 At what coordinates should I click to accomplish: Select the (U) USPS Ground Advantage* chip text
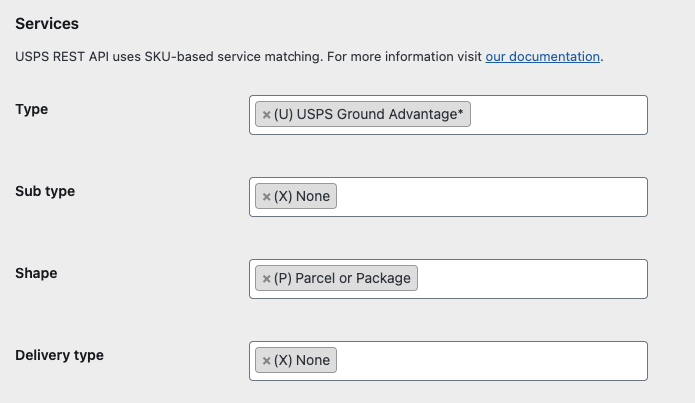point(368,114)
